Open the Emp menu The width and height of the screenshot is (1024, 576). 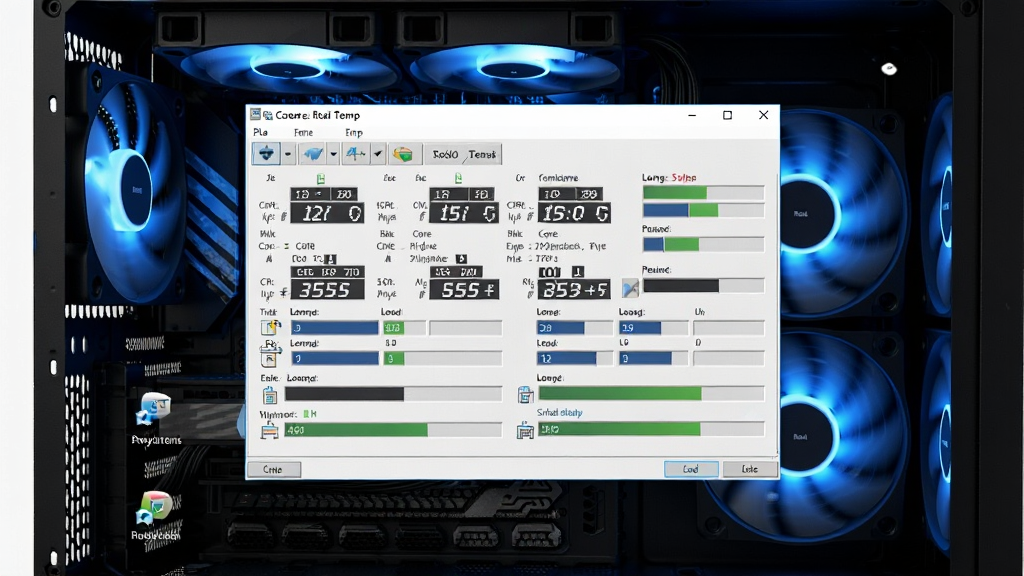[x=353, y=132]
